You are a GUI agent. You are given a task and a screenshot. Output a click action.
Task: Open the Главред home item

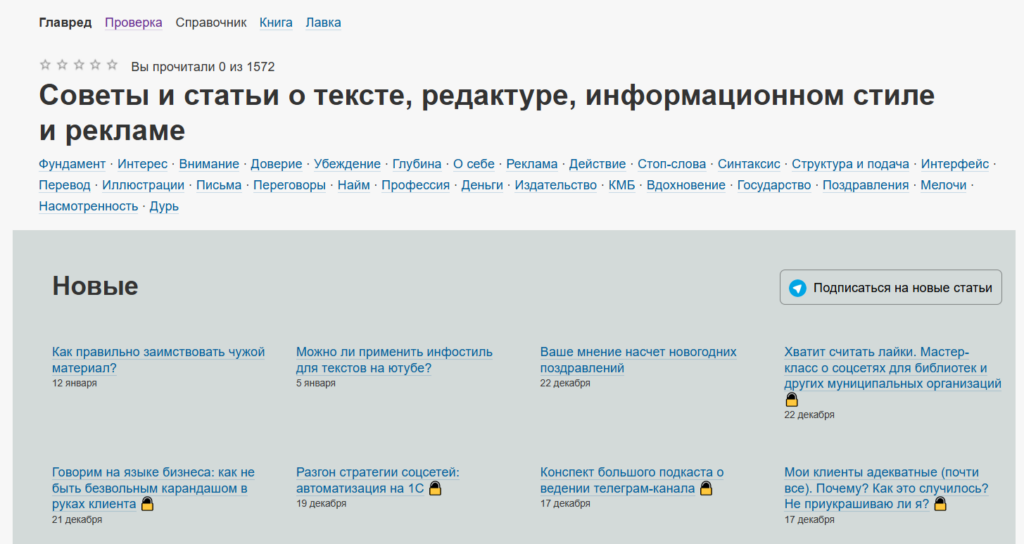coord(65,22)
